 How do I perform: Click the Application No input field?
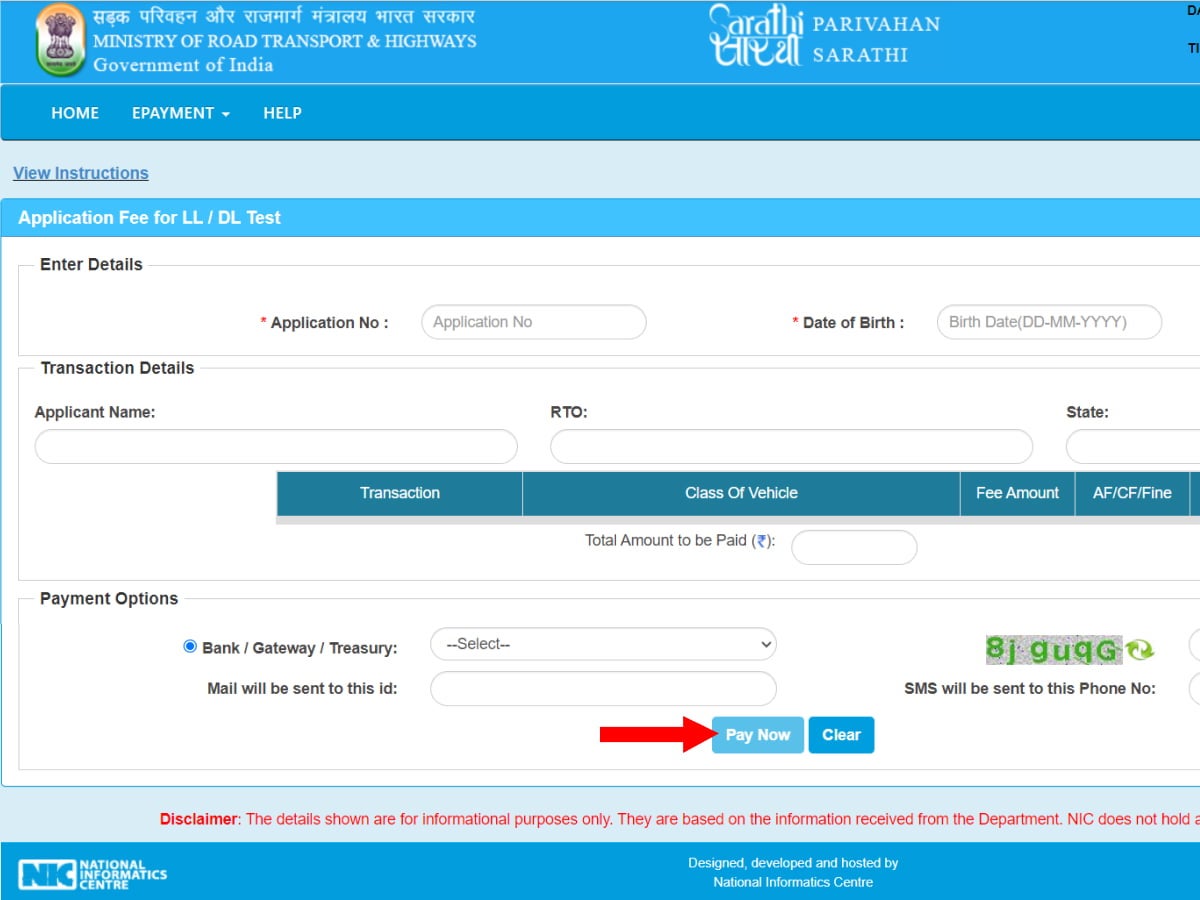pyautogui.click(x=533, y=322)
